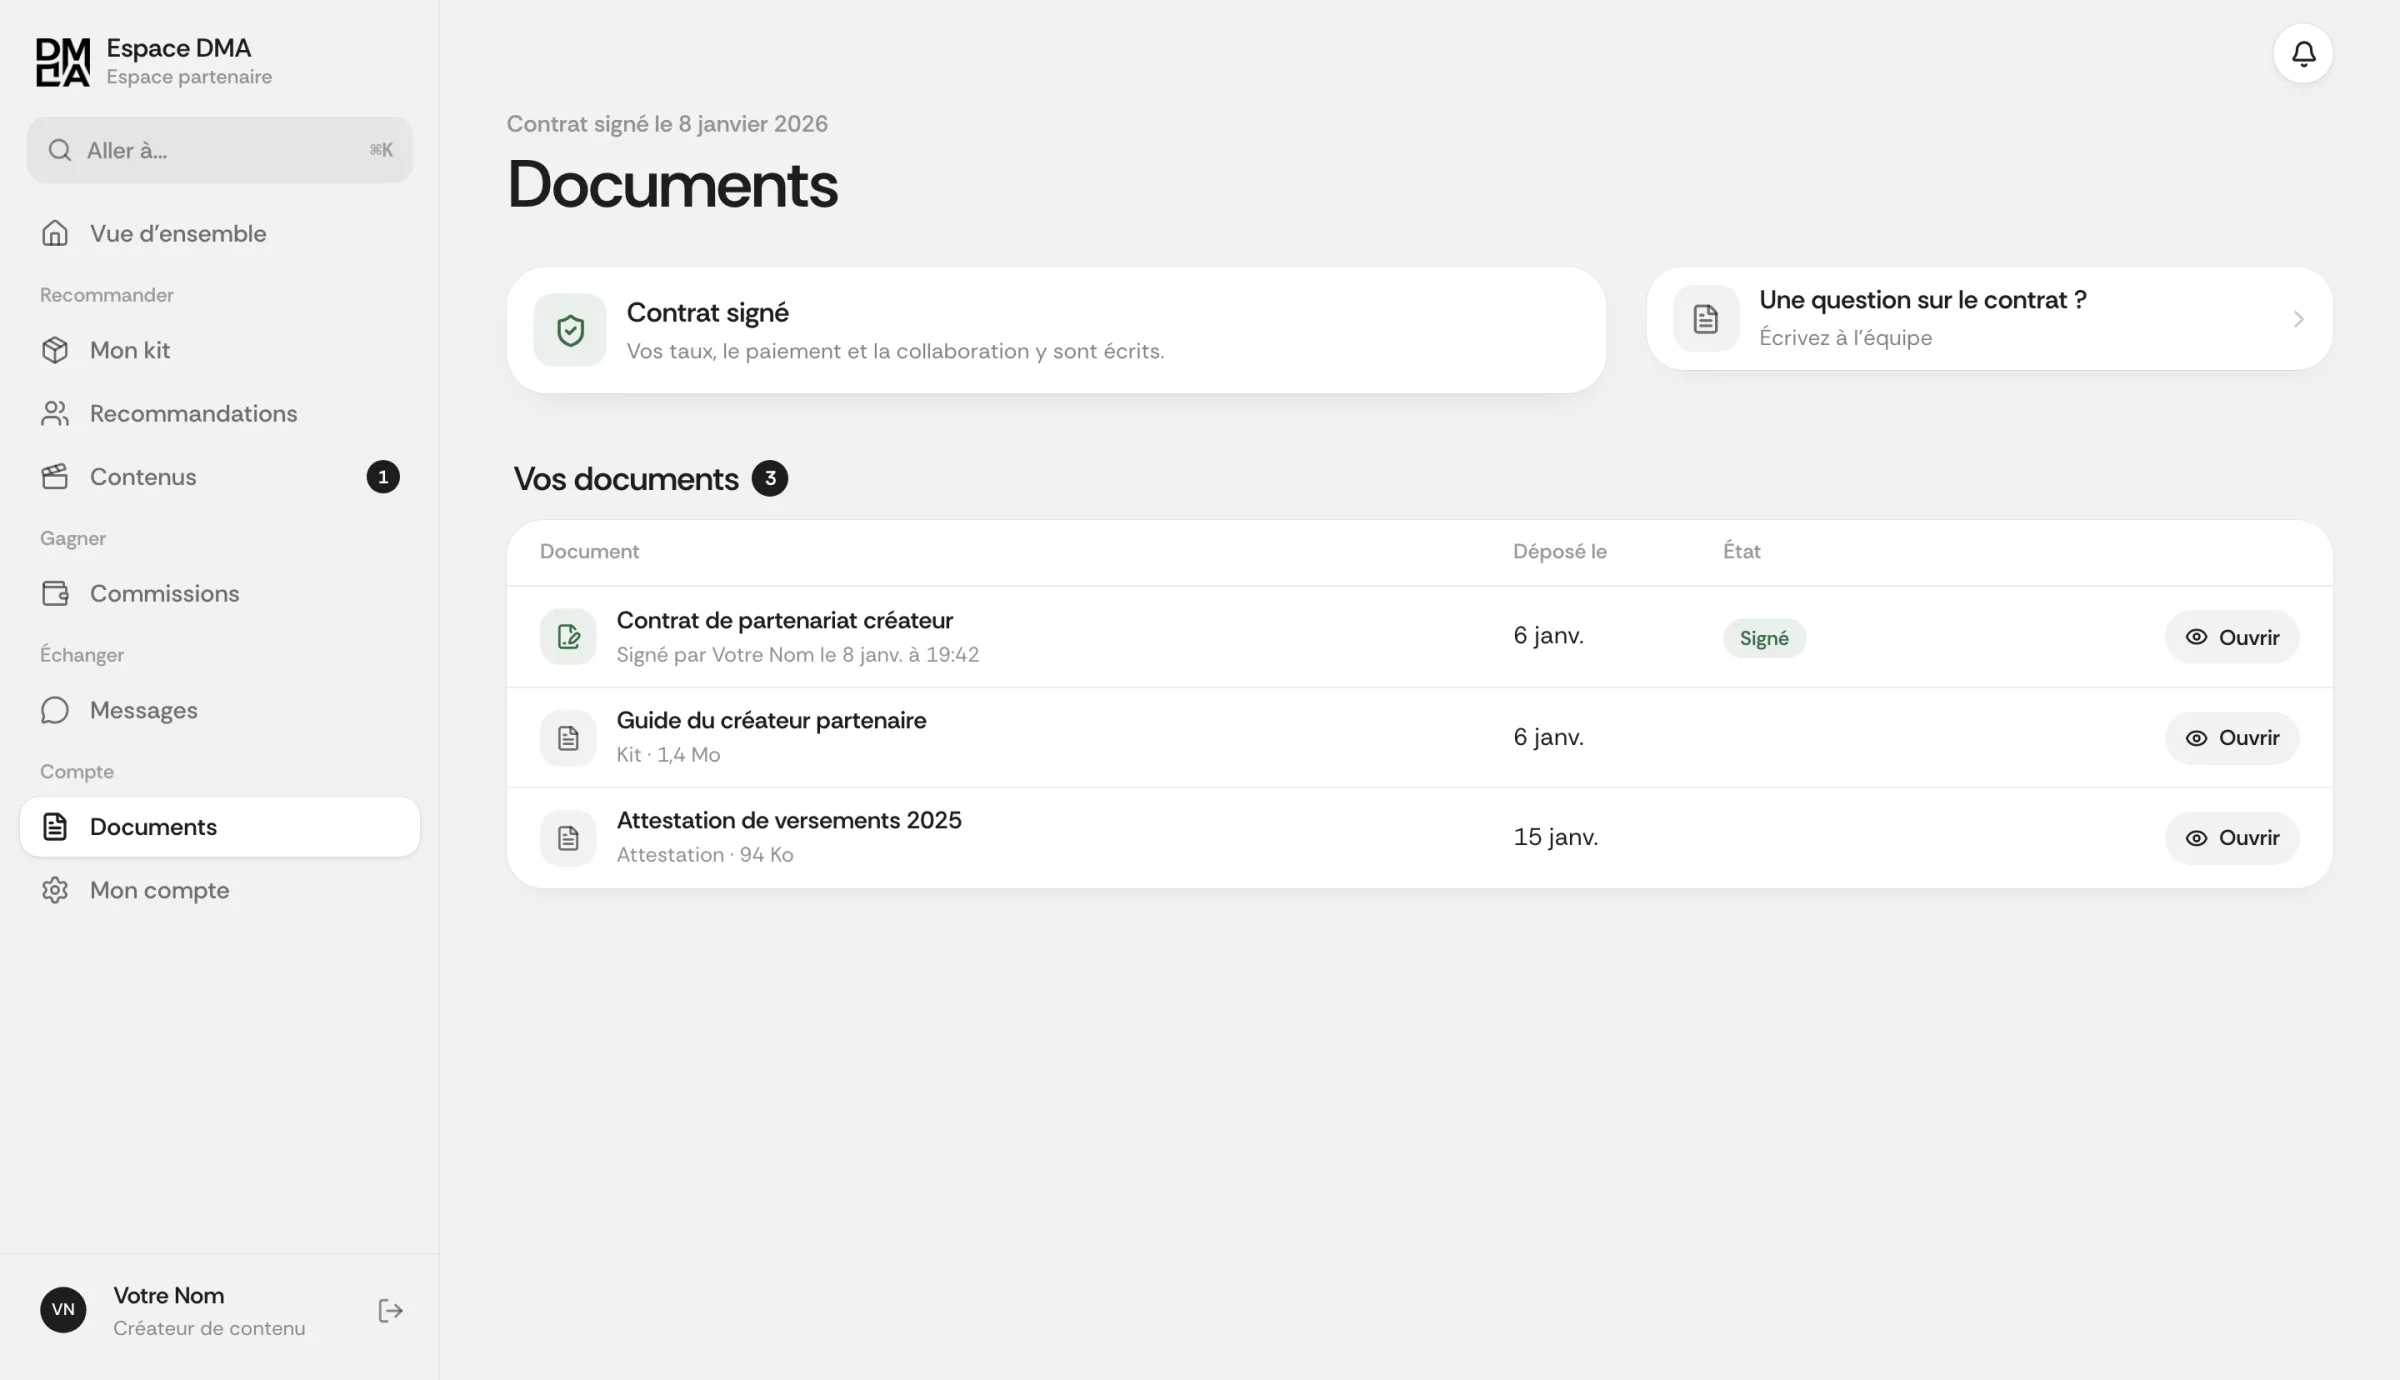Click the Kit · 1,4 Mo subtitle
This screenshot has width=2400, height=1380.
(668, 754)
